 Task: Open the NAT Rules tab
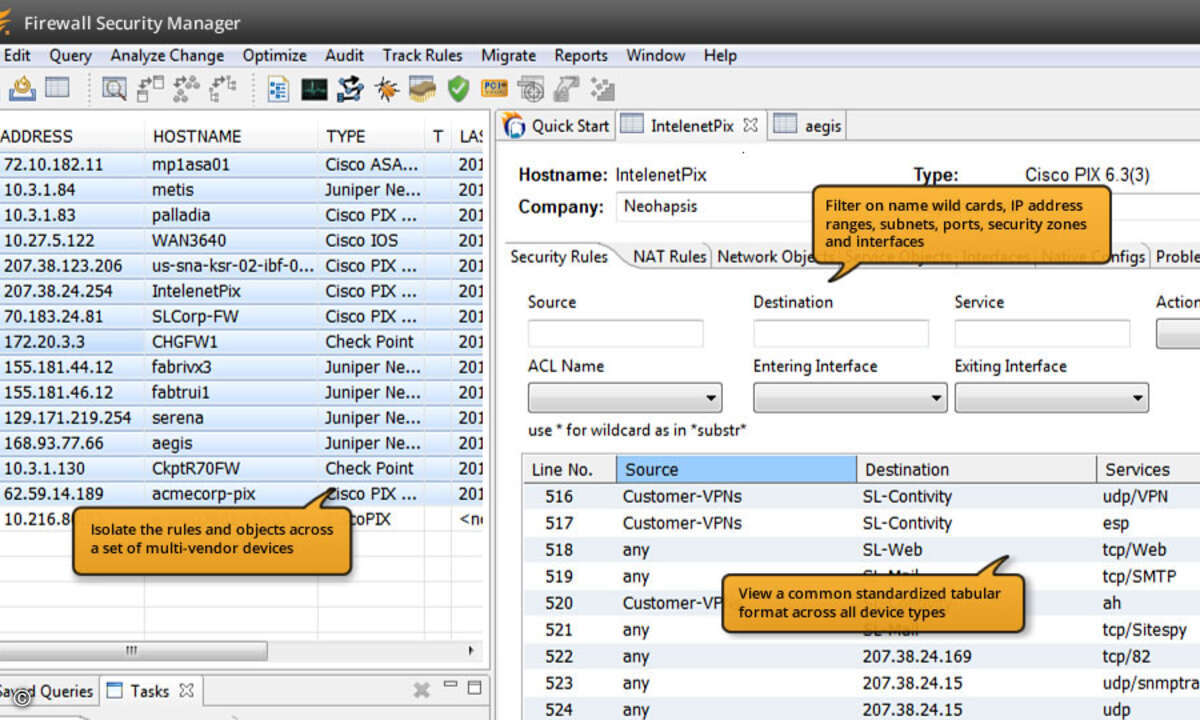coord(669,257)
